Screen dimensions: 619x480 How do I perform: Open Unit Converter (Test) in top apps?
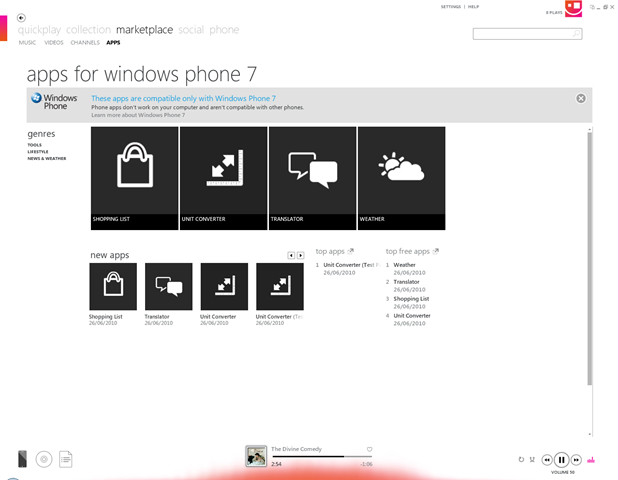tap(352, 265)
